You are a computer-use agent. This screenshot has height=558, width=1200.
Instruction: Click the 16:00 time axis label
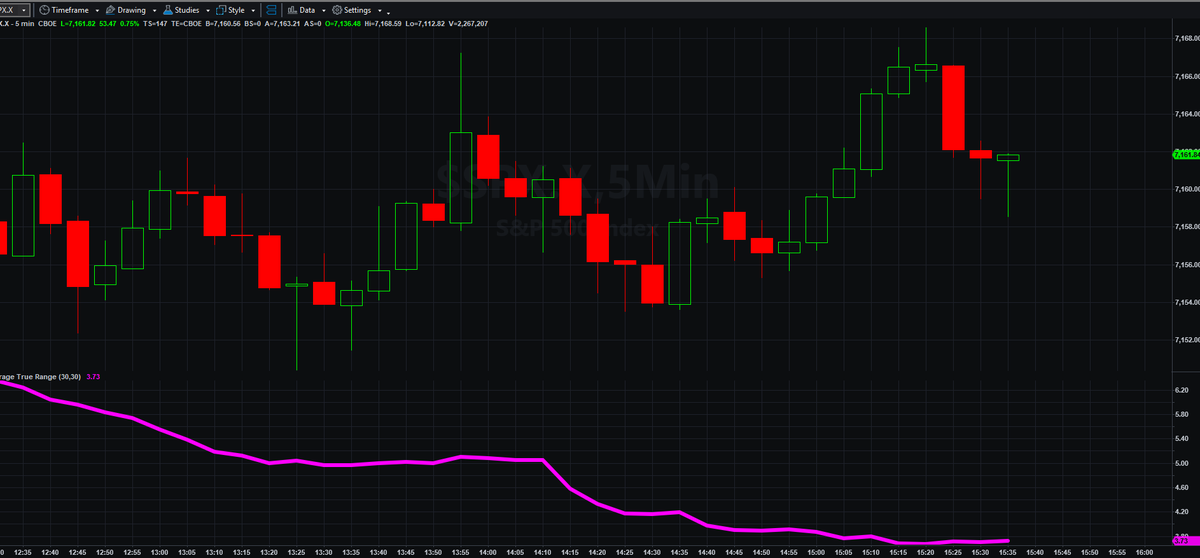click(x=1143, y=552)
